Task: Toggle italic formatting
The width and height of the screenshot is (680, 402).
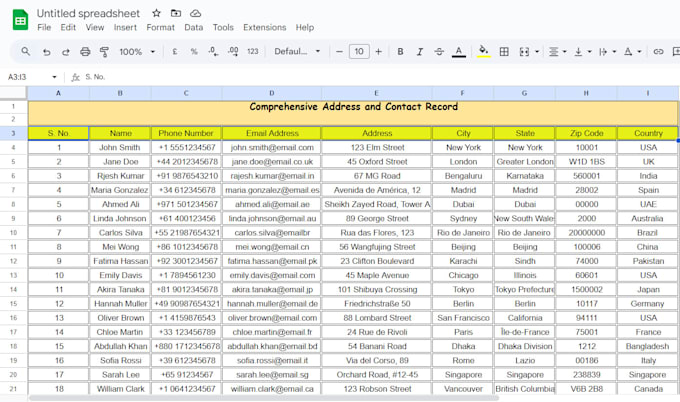Action: [x=419, y=52]
